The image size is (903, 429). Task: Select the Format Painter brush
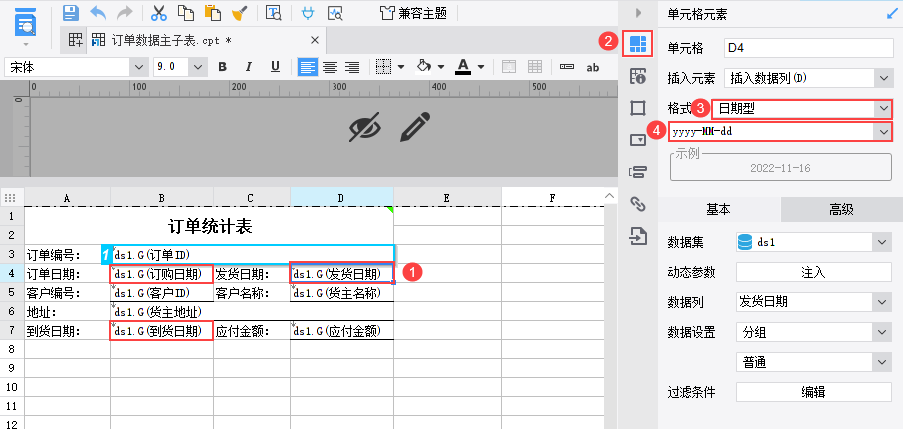pos(240,13)
